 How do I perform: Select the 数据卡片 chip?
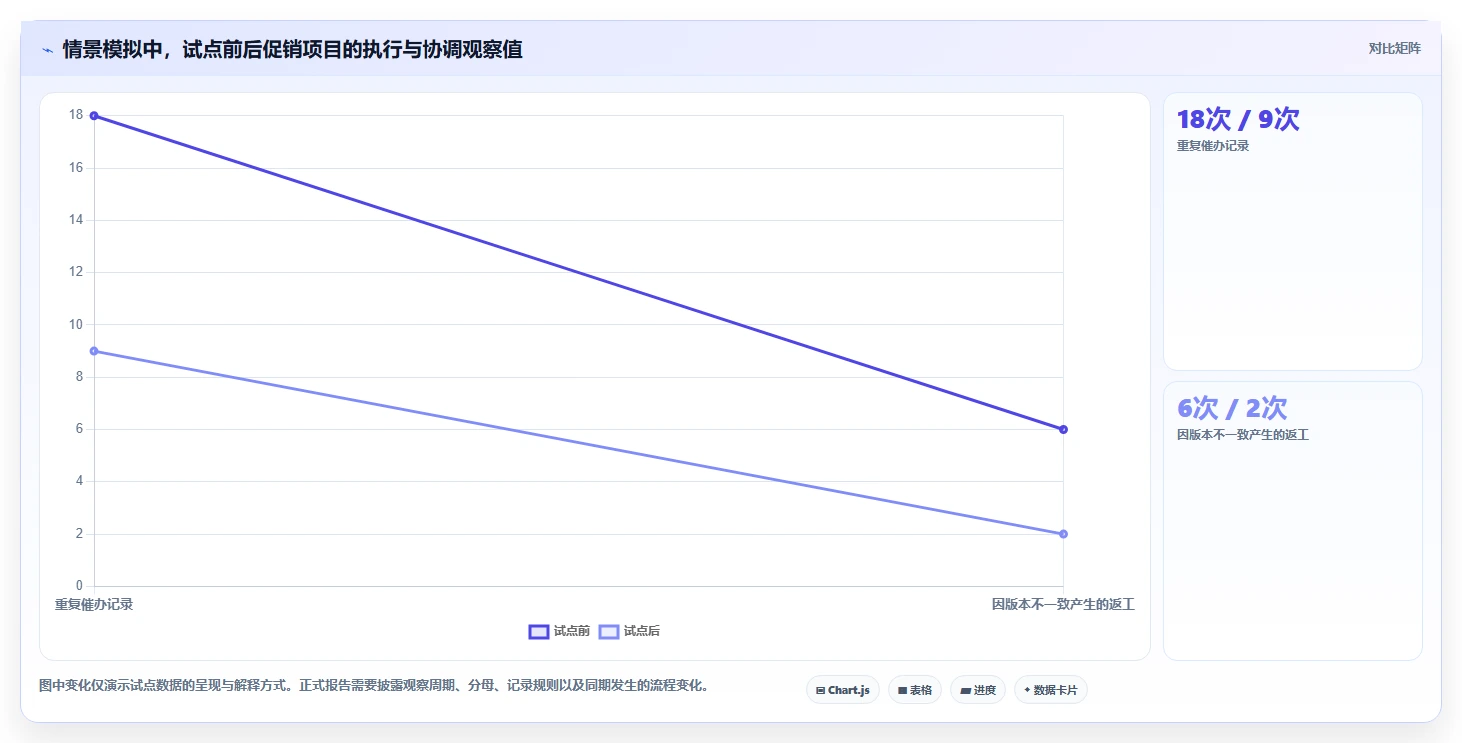point(1051,690)
